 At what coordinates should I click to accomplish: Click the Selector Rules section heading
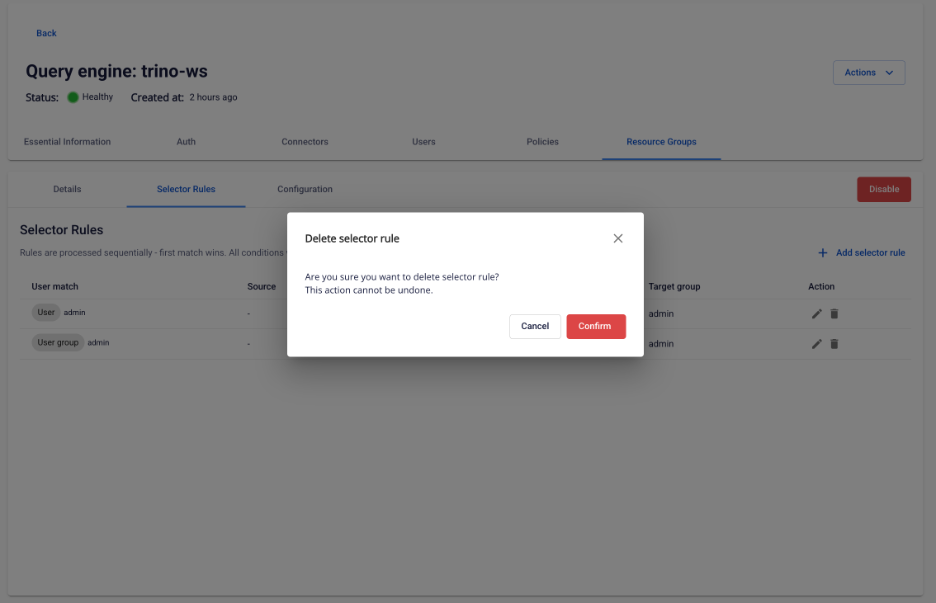pyautogui.click(x=61, y=230)
